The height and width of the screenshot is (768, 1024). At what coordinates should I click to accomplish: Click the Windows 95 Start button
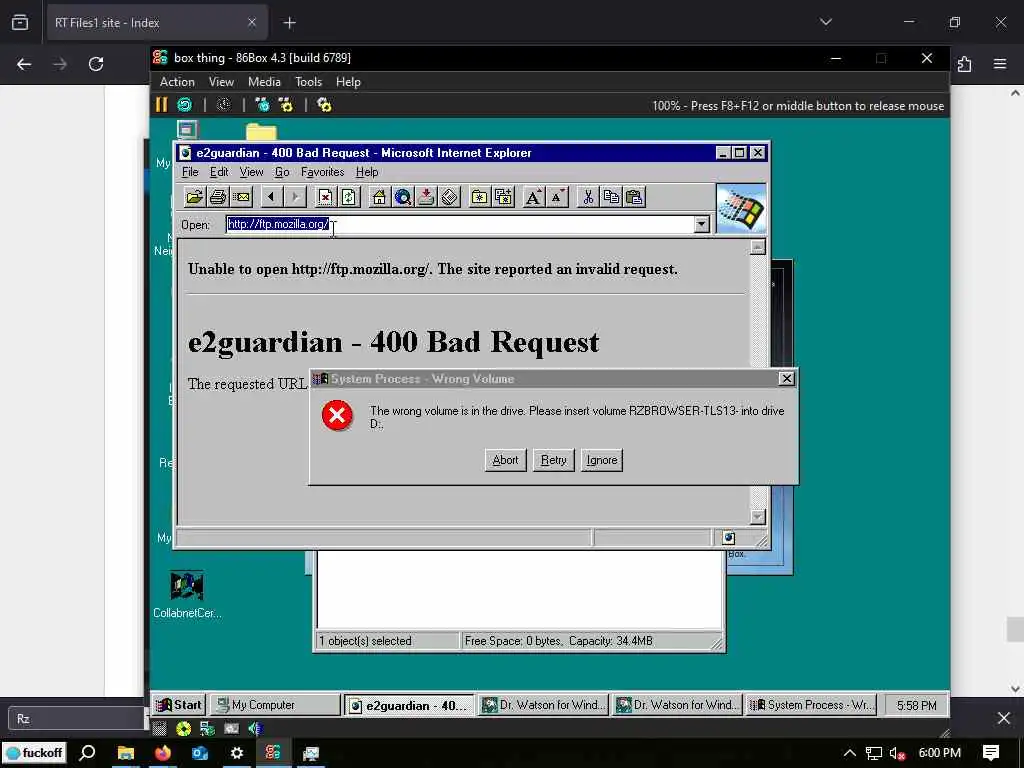(180, 705)
